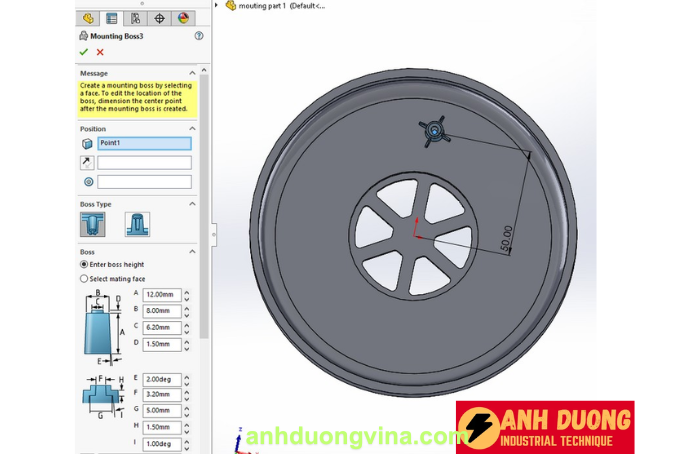Click the 50.00 dimension in the viewport
This screenshot has height=454, width=680.
pyautogui.click(x=505, y=236)
